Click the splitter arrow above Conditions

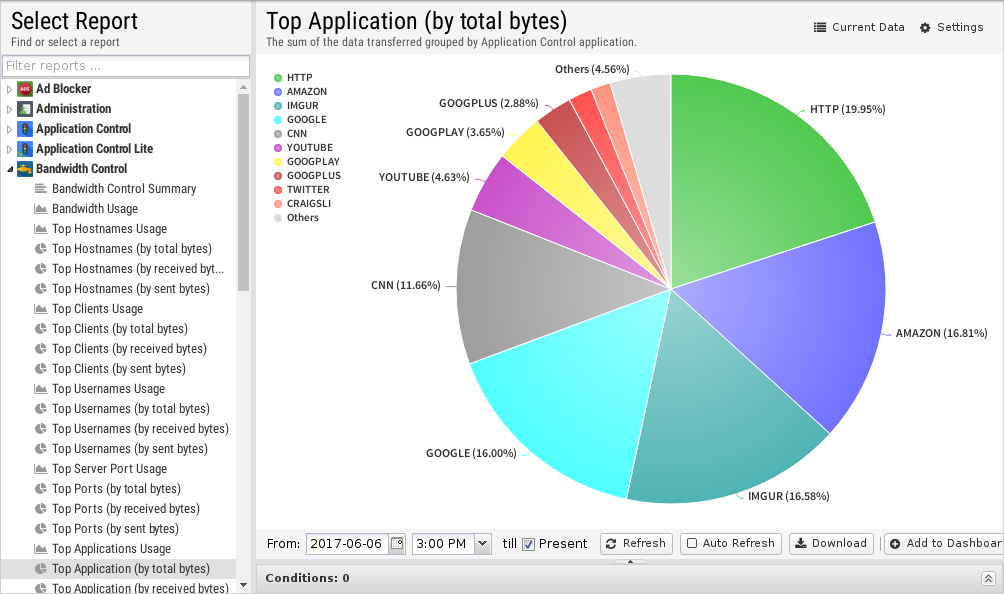tap(630, 561)
